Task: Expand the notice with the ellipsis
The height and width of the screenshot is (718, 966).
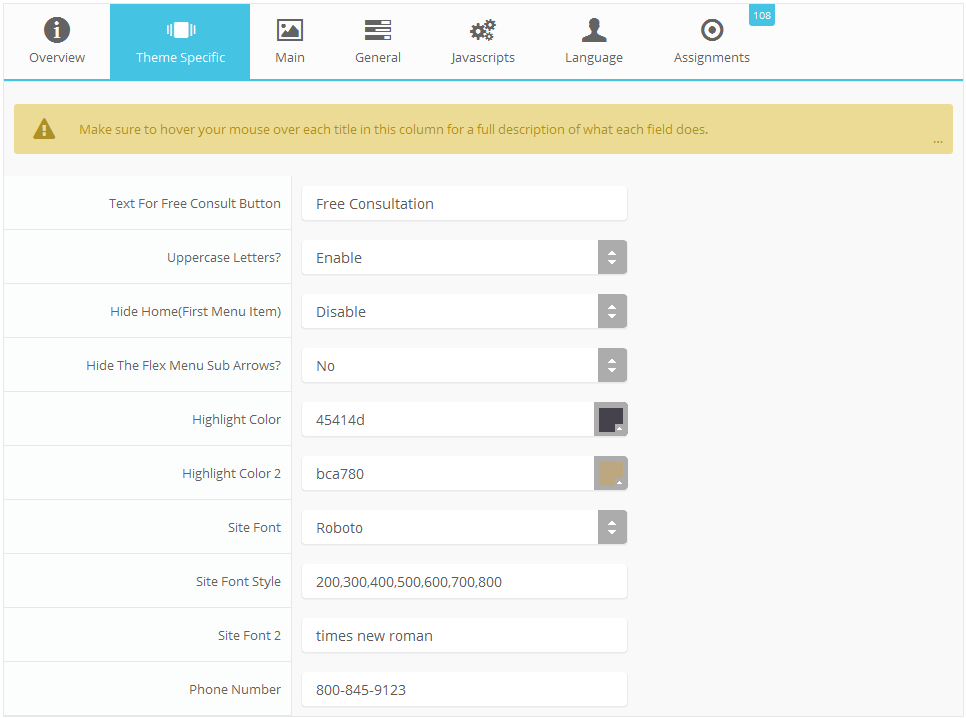Action: click(x=937, y=142)
